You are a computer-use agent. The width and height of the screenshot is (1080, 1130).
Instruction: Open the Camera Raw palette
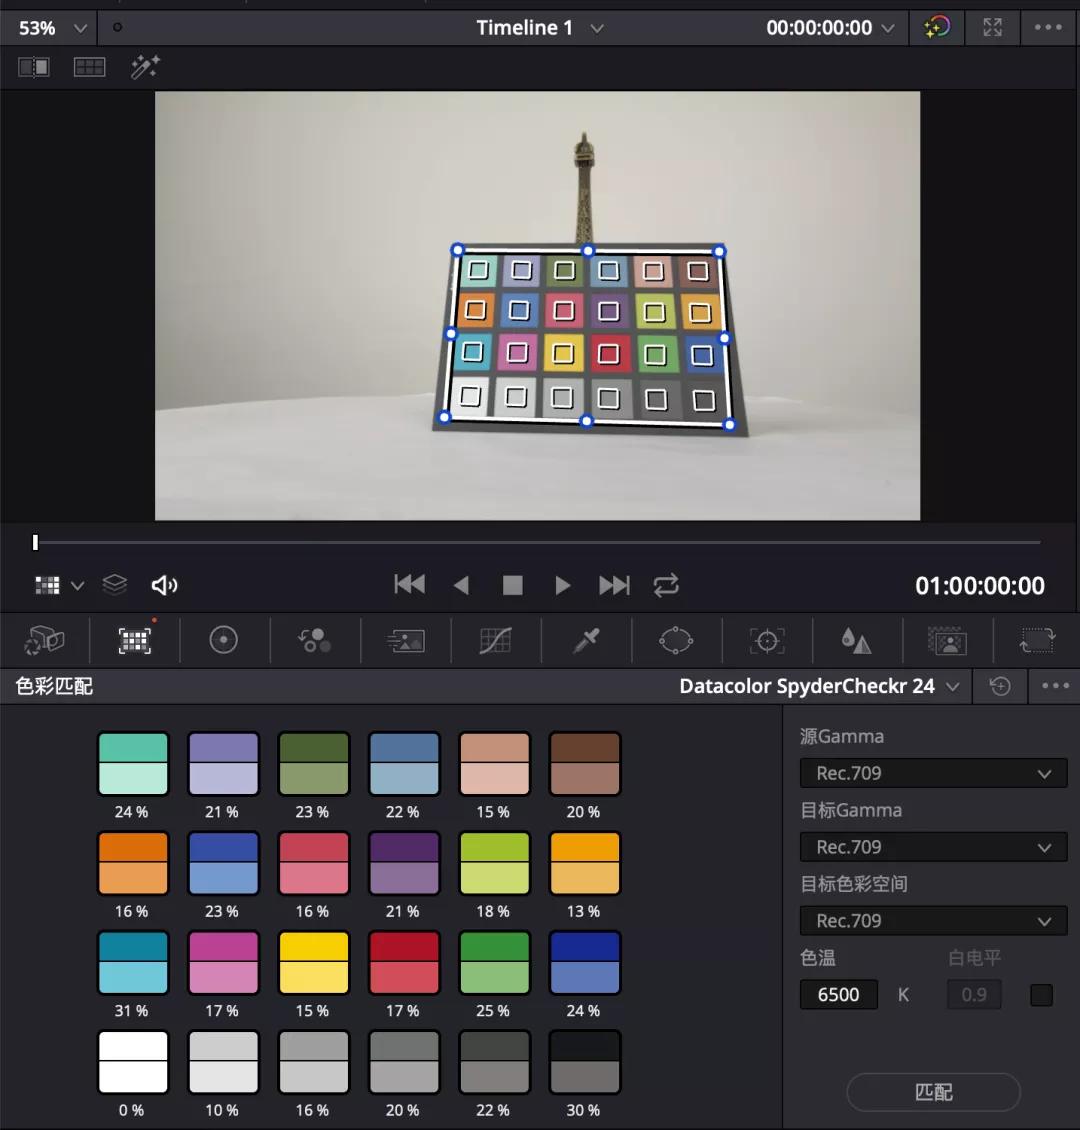(x=44, y=641)
